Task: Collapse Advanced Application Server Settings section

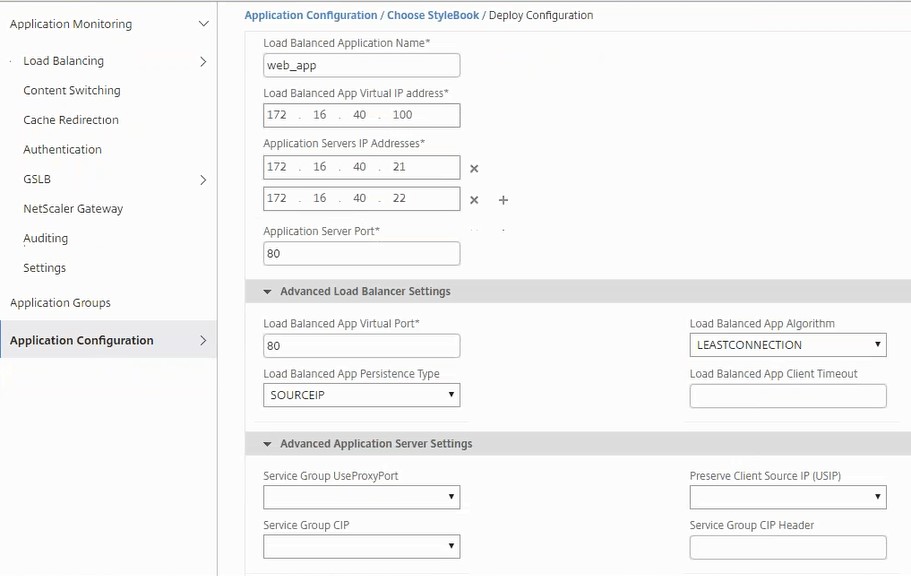Action: coord(267,444)
